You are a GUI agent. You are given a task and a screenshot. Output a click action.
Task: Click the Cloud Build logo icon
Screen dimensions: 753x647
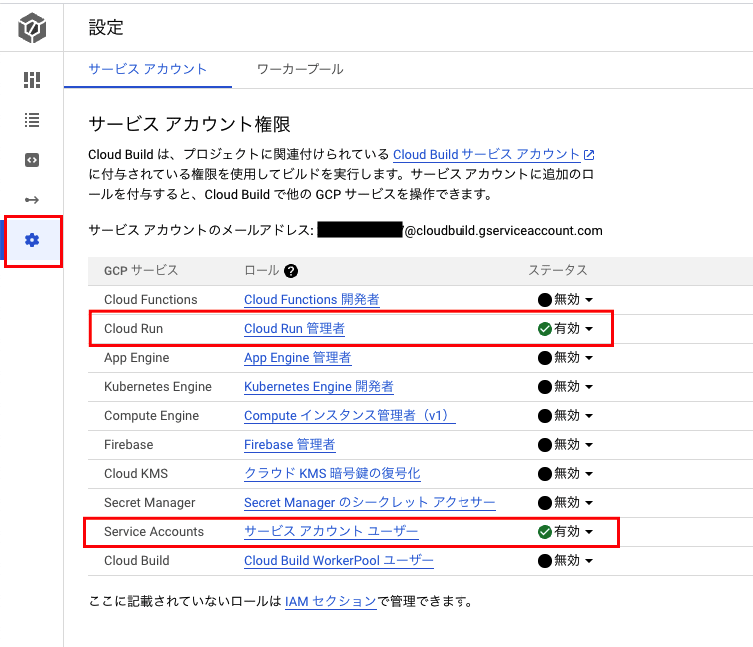pyautogui.click(x=32, y=27)
